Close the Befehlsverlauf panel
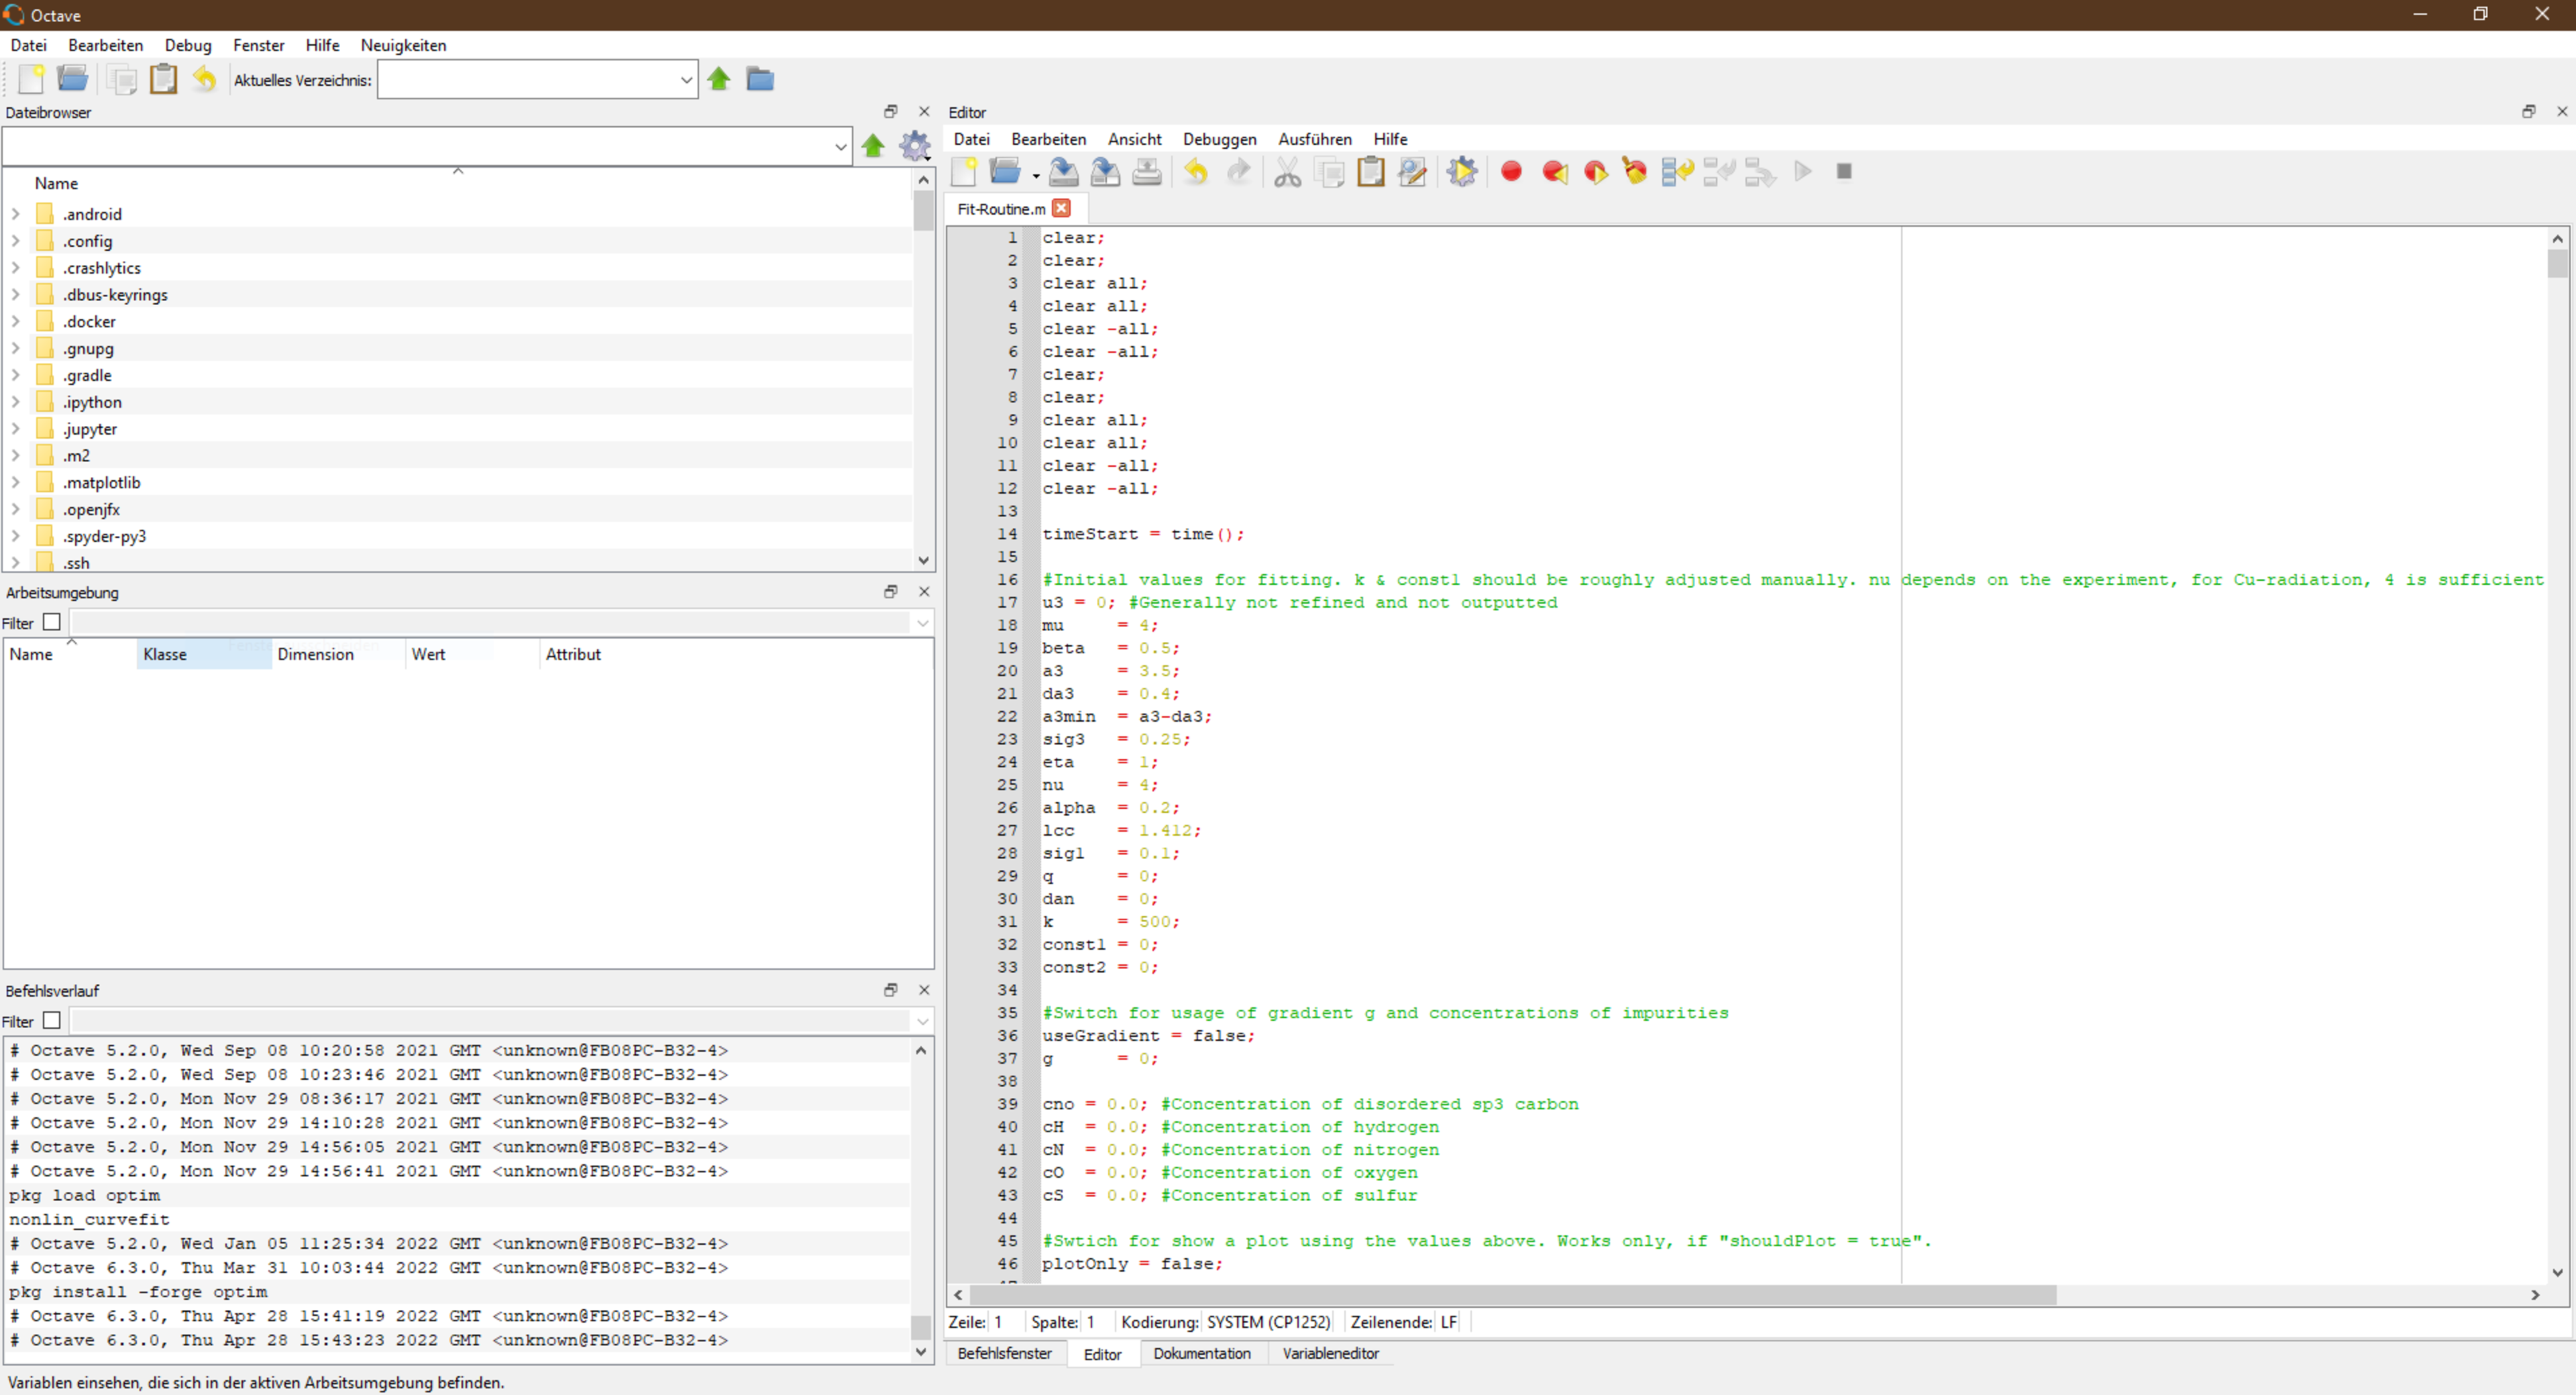 coord(924,990)
